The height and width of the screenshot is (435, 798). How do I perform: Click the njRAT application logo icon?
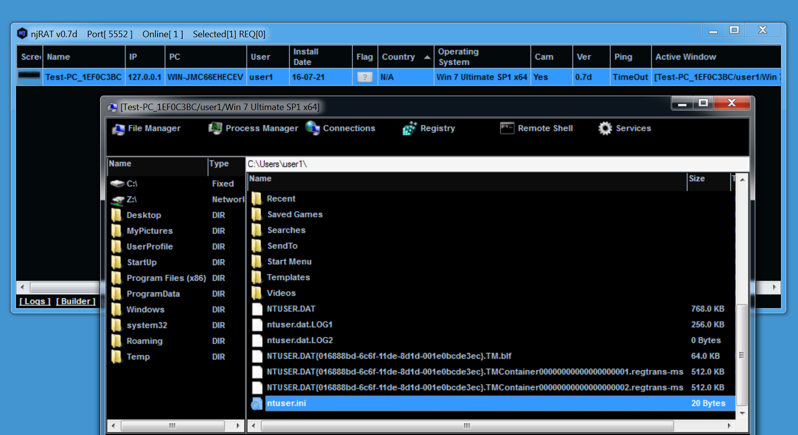[22, 34]
